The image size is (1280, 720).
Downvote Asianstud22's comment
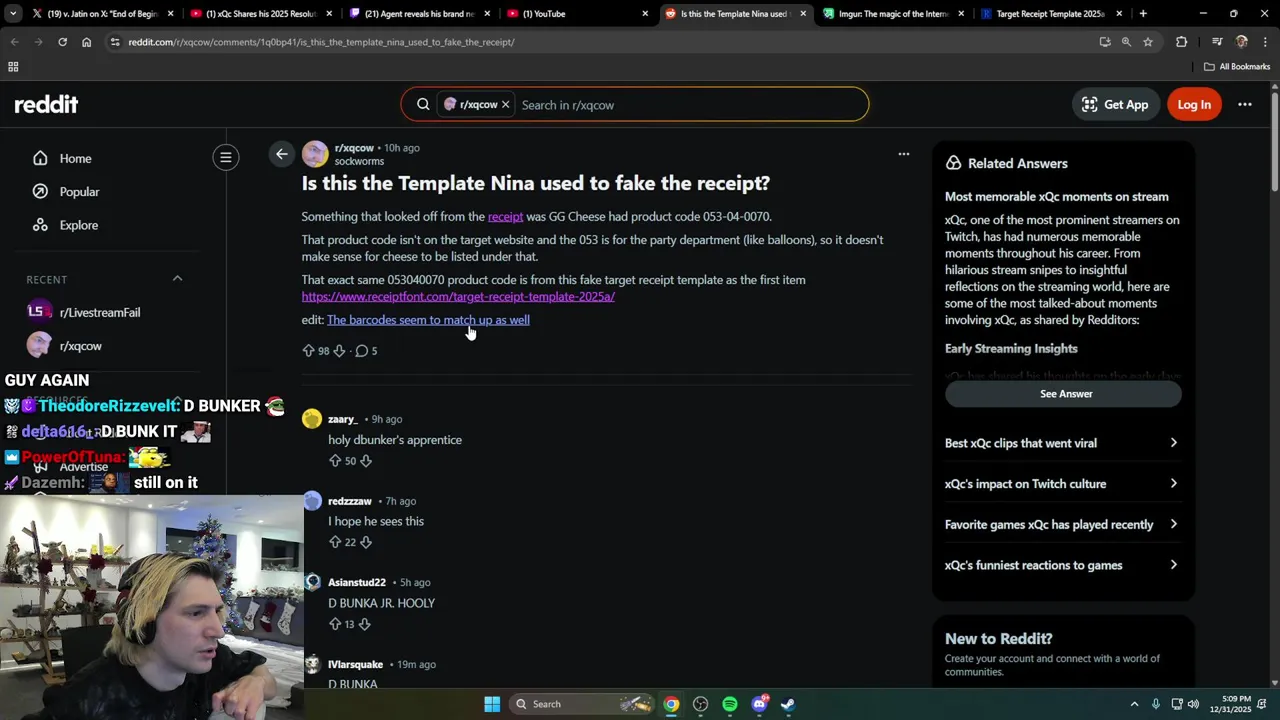[x=364, y=624]
